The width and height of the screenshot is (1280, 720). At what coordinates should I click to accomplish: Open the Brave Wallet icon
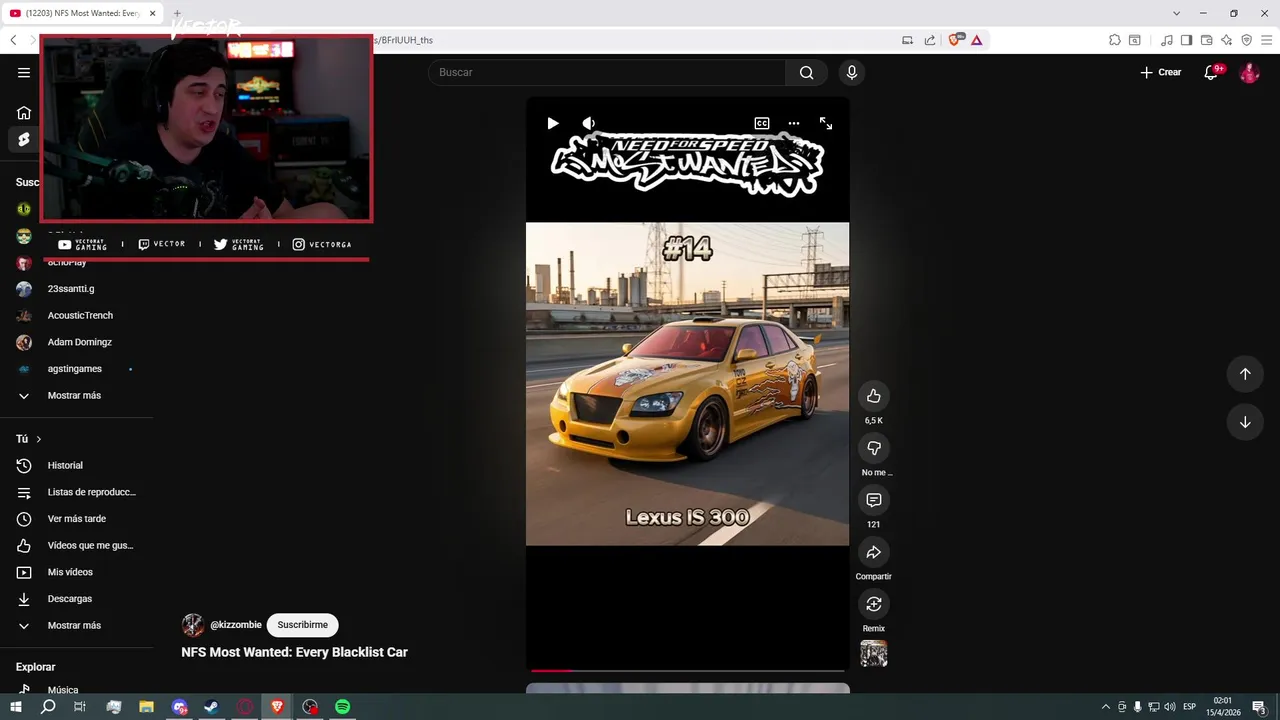[1206, 40]
